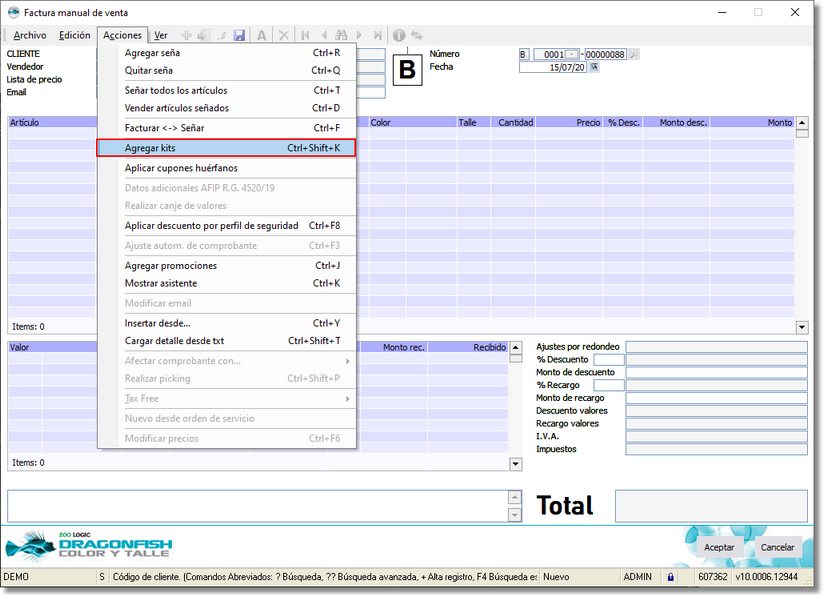The width and height of the screenshot is (824, 597).
Task: Click the last-record navigation arrow icon
Action: 379,35
